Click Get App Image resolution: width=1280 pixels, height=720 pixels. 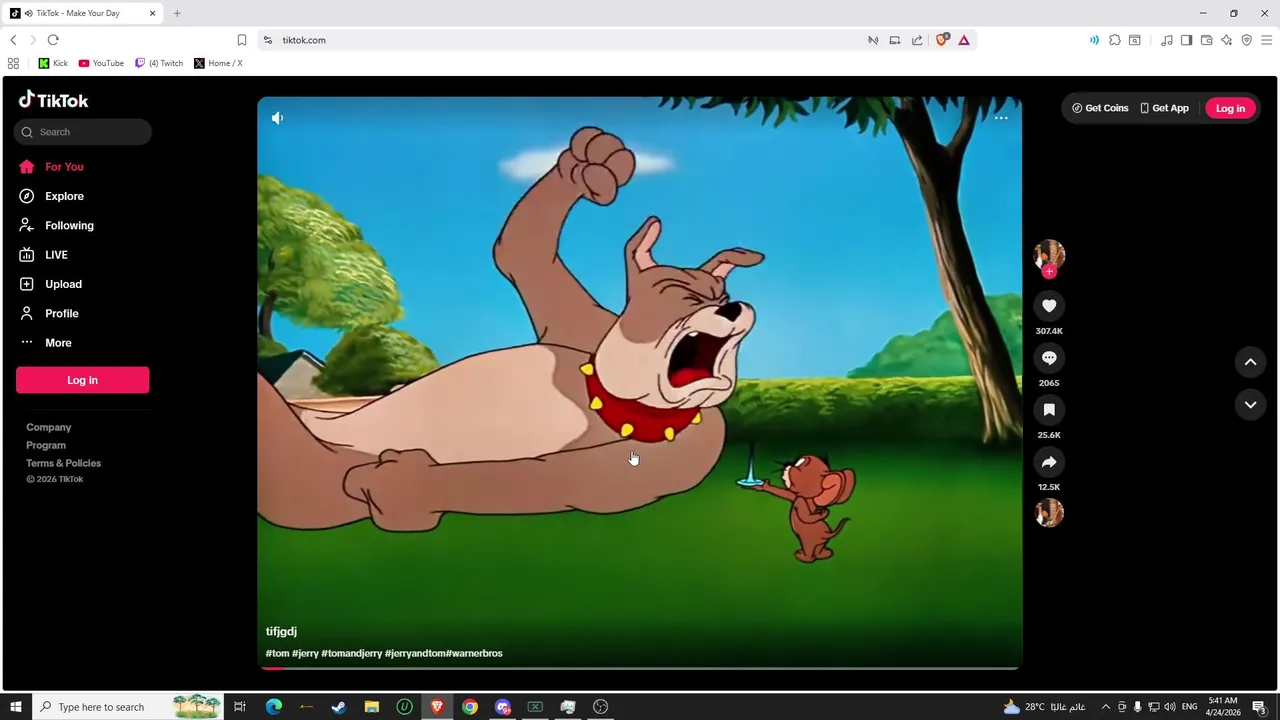point(1165,108)
